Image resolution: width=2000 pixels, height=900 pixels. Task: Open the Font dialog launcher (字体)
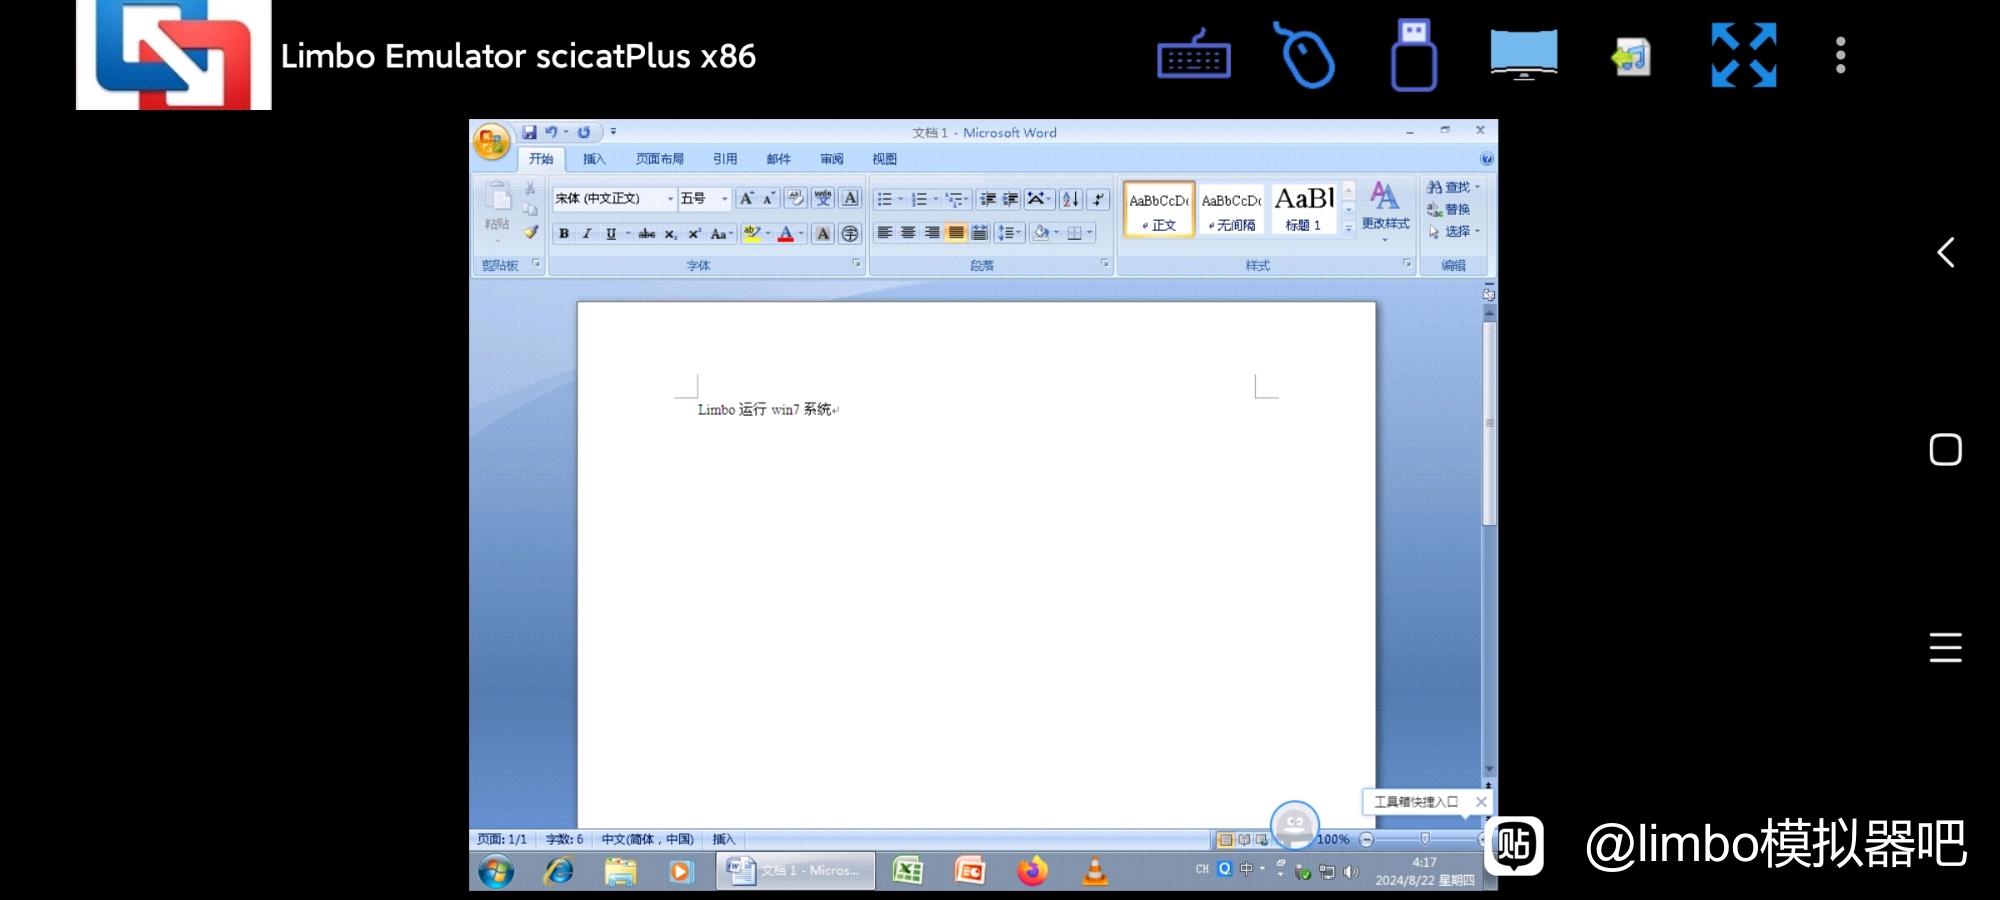pyautogui.click(x=857, y=264)
